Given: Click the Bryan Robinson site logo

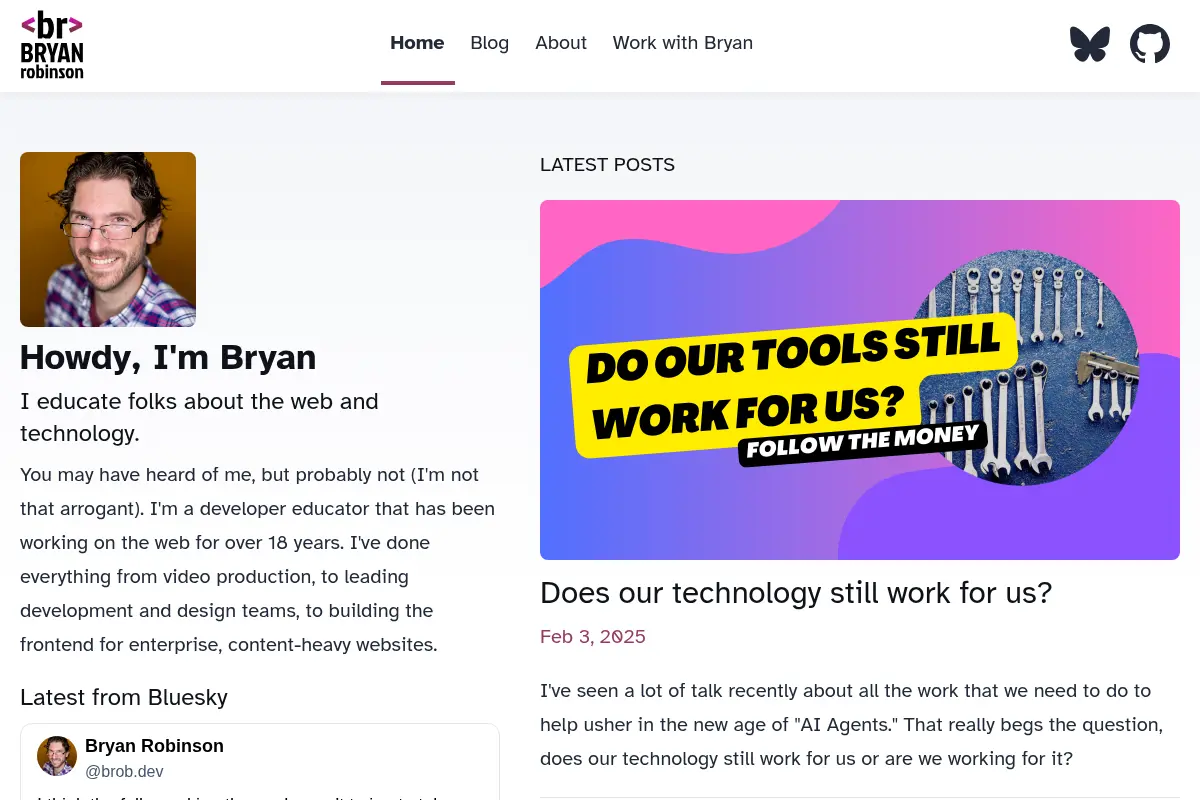Looking at the screenshot, I should click(x=52, y=45).
